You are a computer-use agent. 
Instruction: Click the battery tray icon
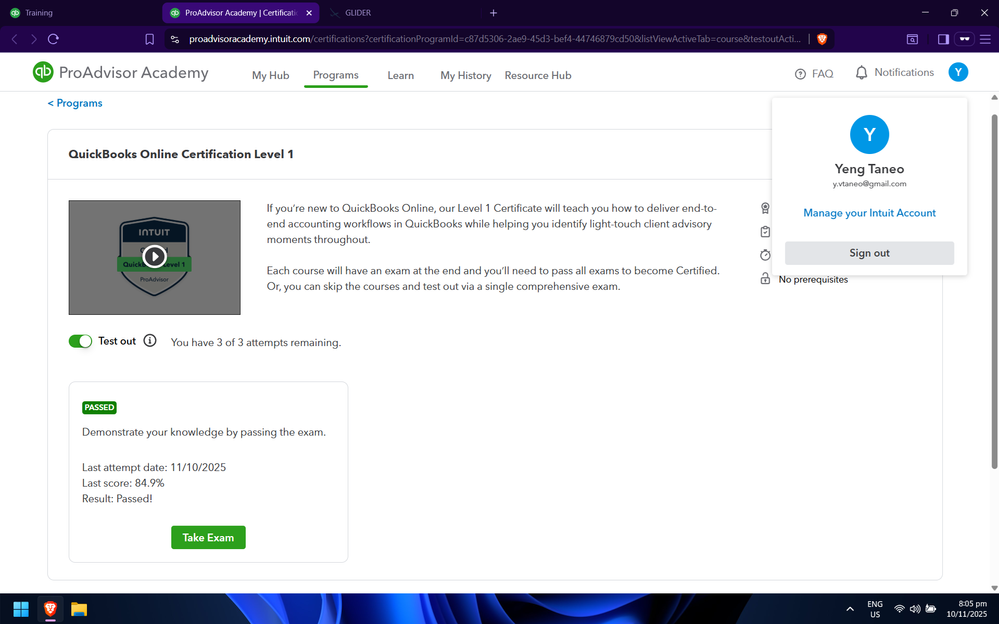click(931, 609)
